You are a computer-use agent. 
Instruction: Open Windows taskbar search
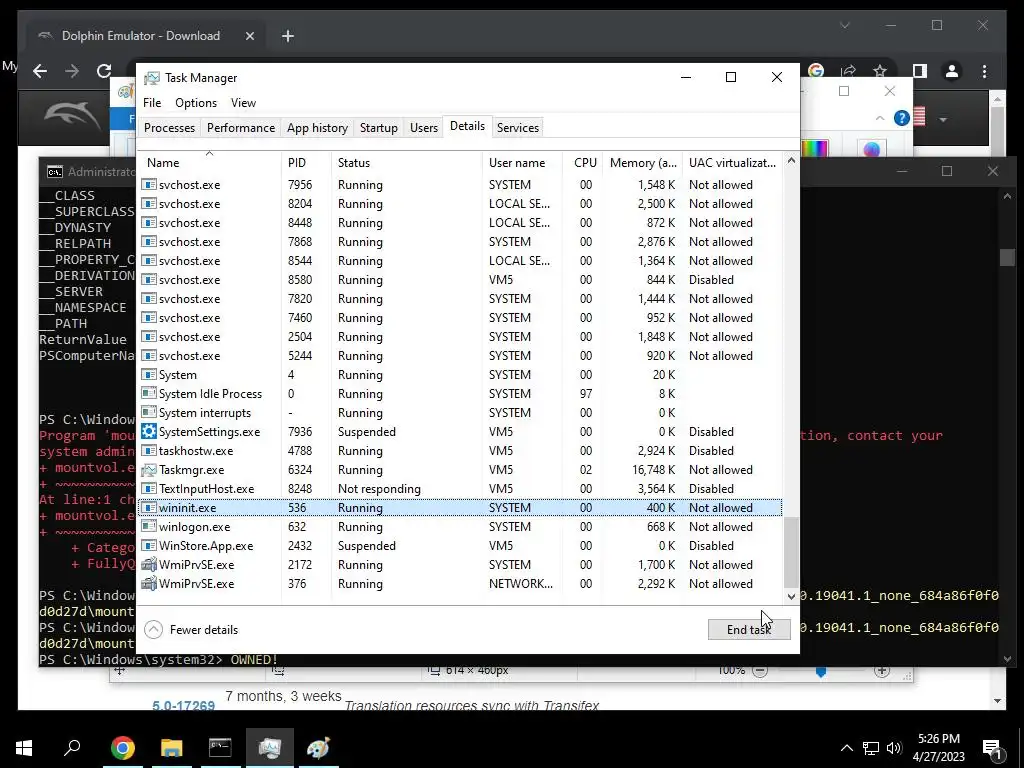pyautogui.click(x=72, y=748)
